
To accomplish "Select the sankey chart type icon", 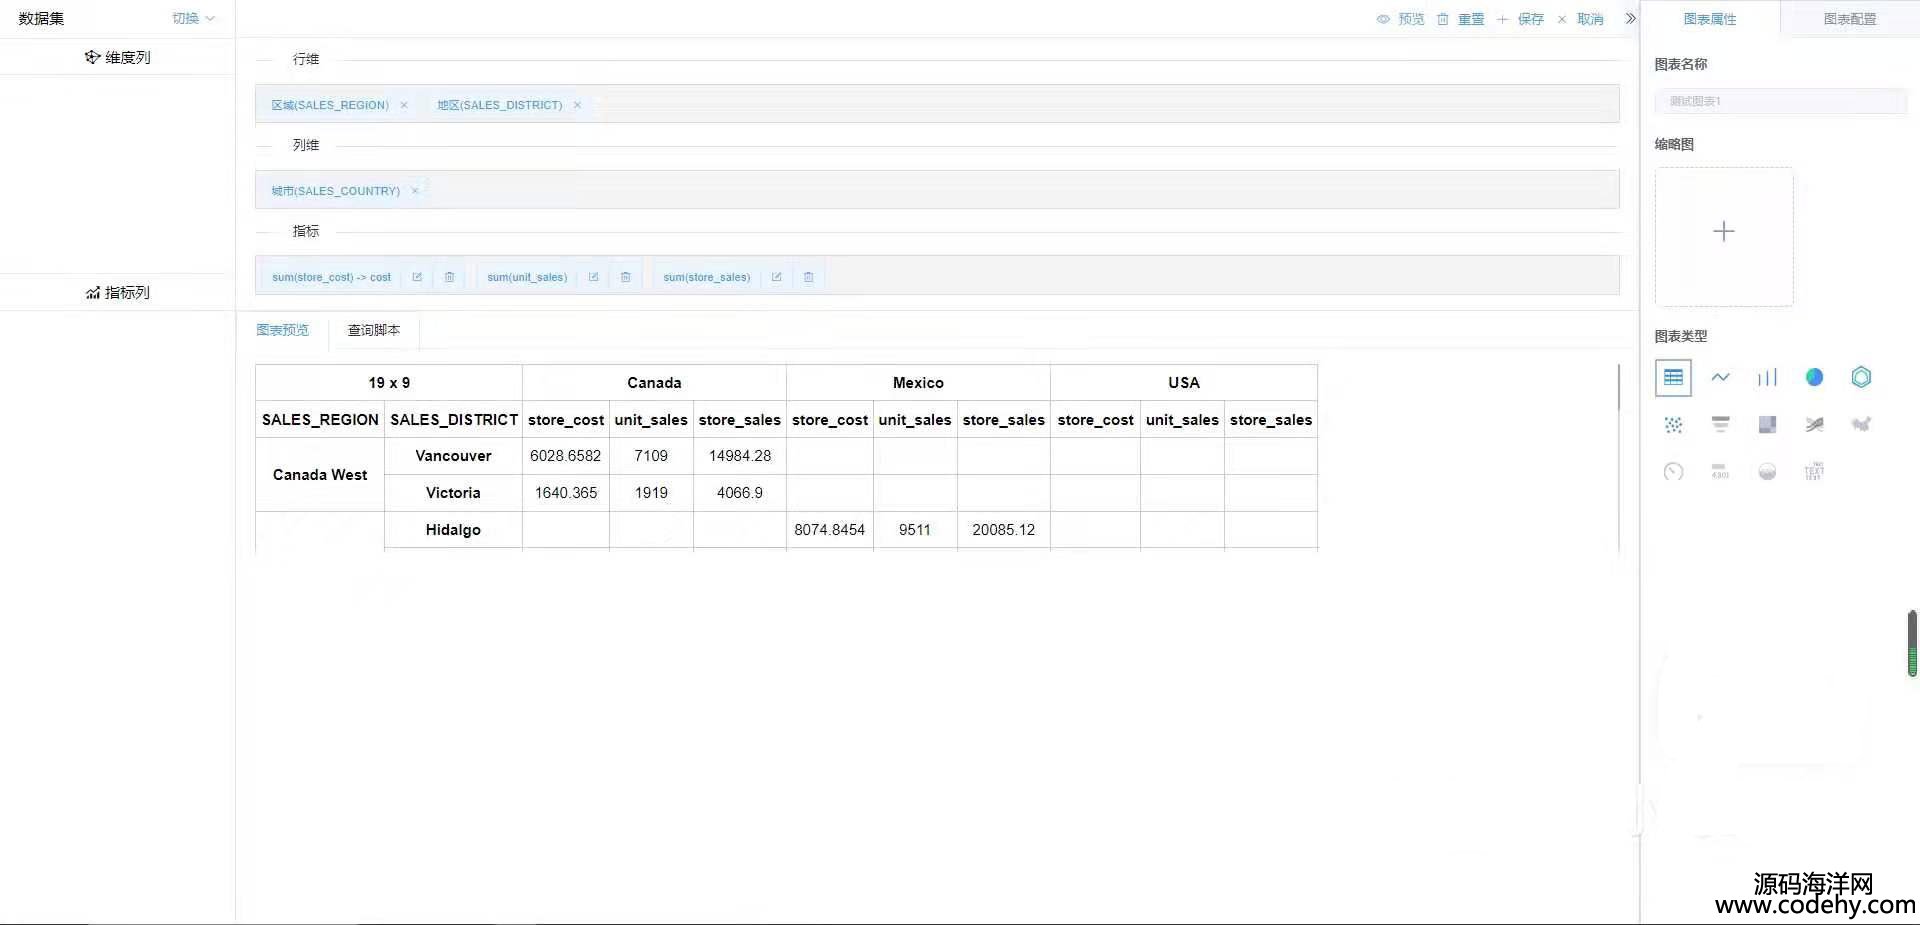I will [x=1814, y=425].
